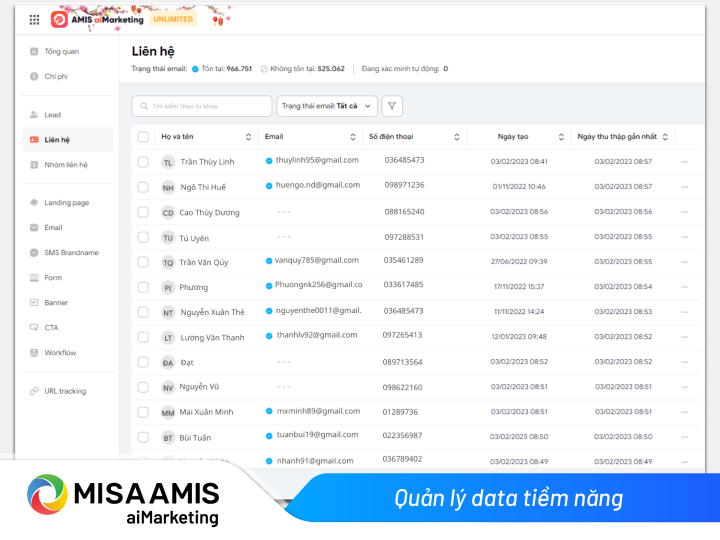Click the keyword search input field
720x540 pixels.
202,106
